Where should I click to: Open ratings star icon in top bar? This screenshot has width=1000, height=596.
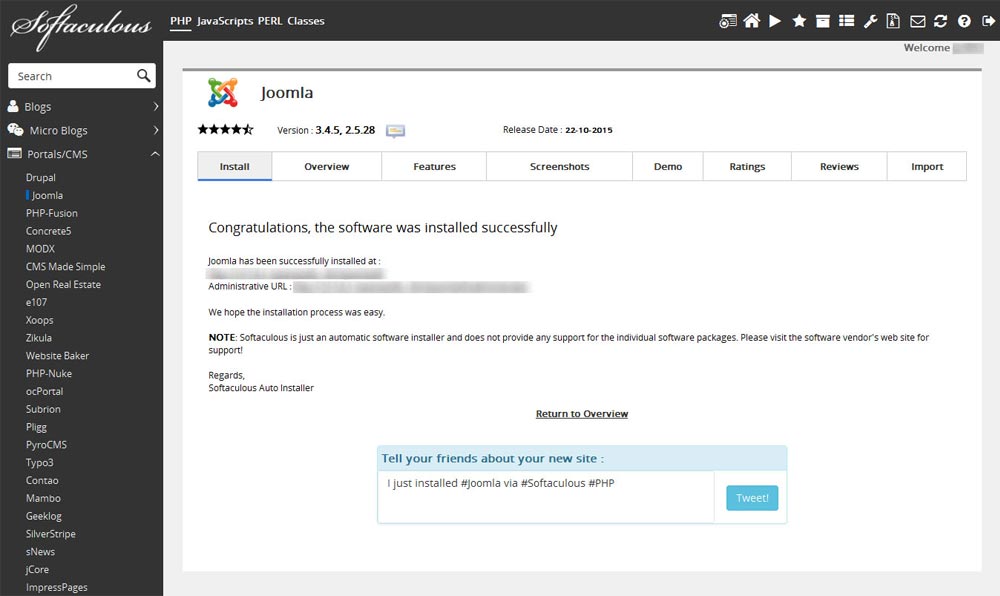799,21
